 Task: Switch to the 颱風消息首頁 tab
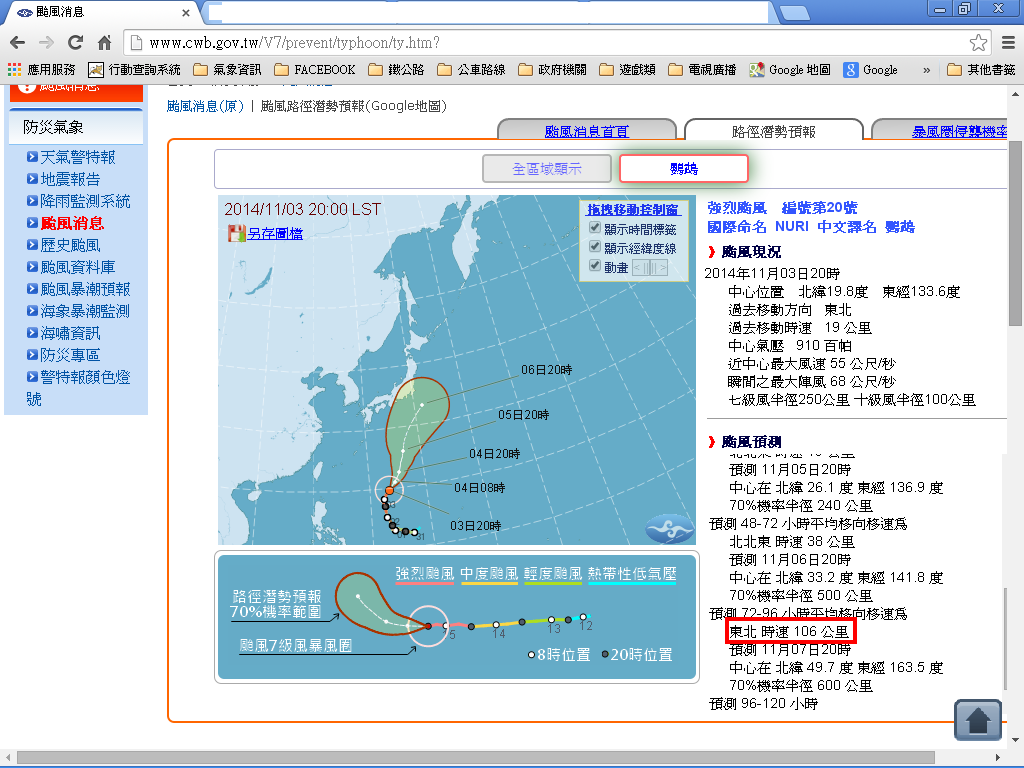[586, 131]
